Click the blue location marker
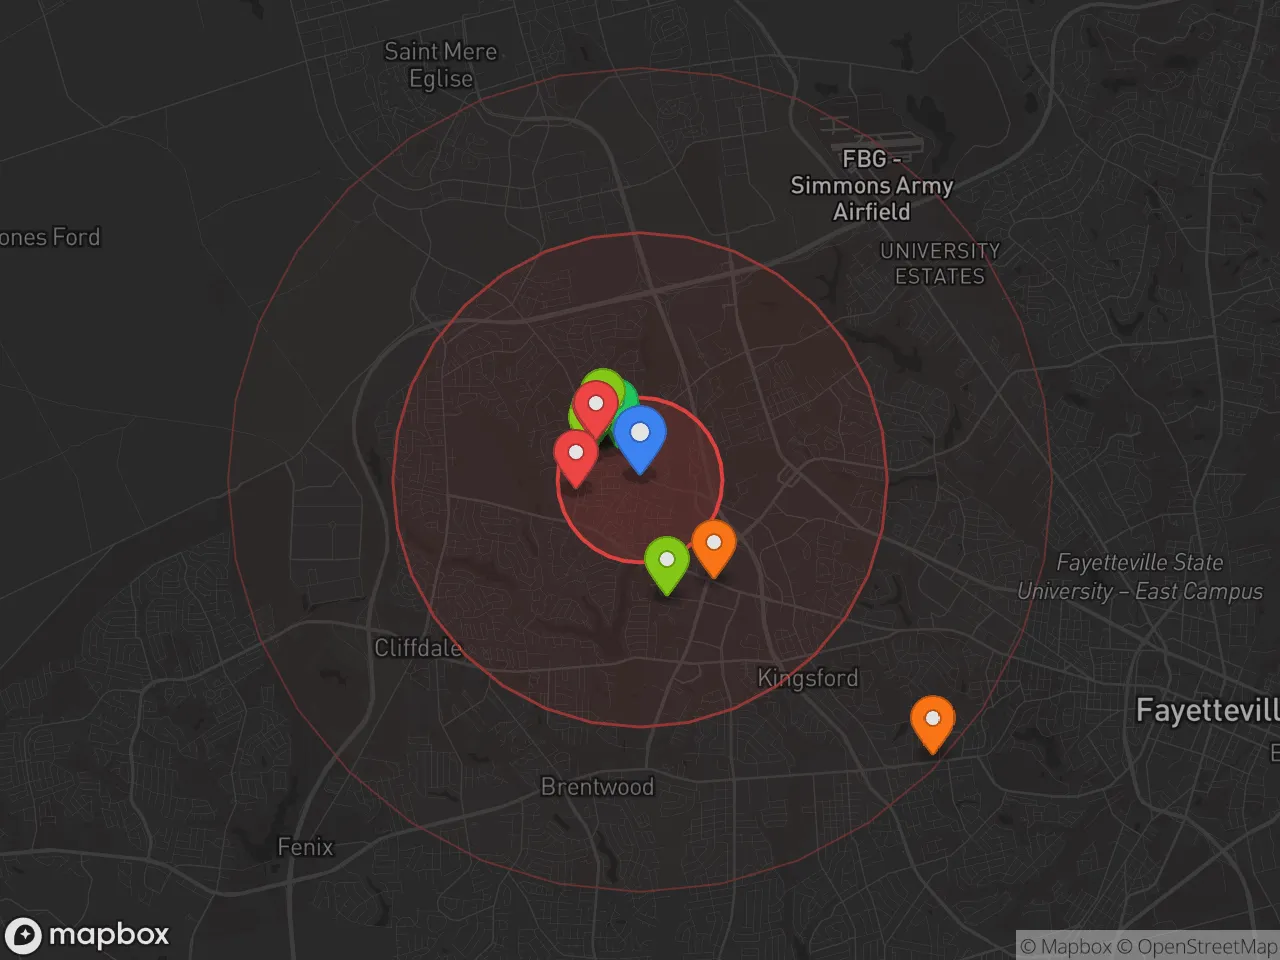 click(x=640, y=436)
